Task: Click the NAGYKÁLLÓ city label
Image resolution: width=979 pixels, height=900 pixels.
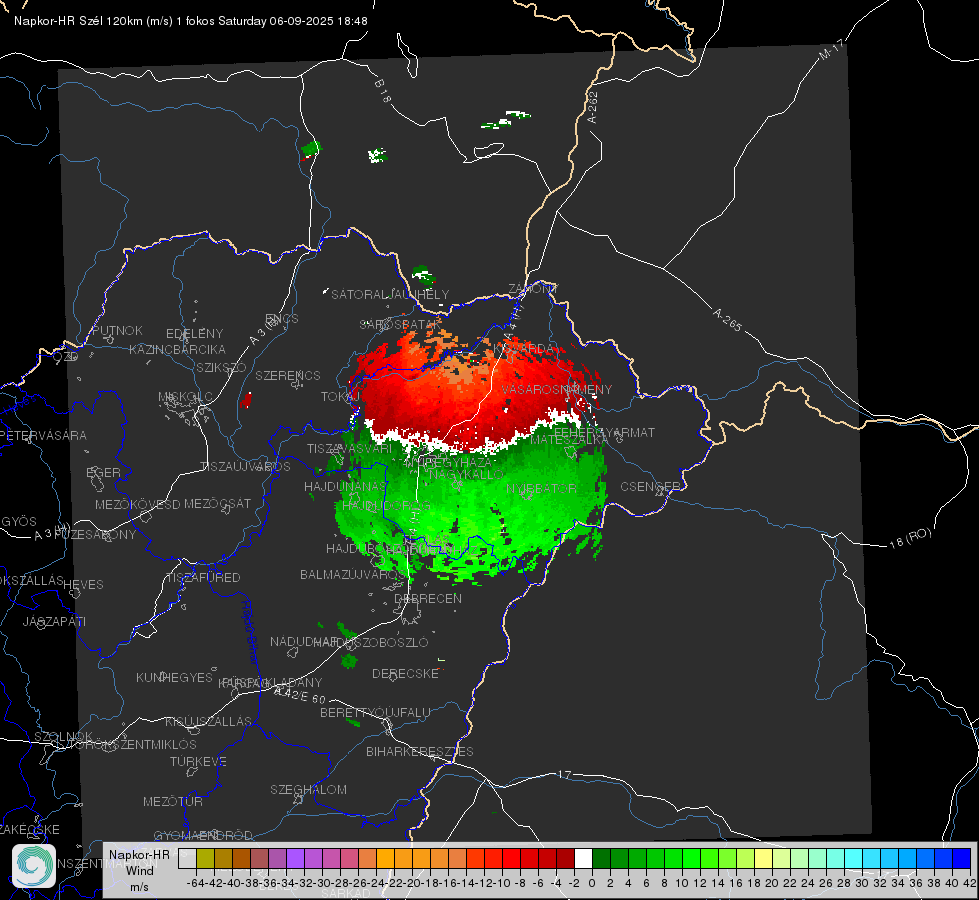Action: (x=465, y=475)
